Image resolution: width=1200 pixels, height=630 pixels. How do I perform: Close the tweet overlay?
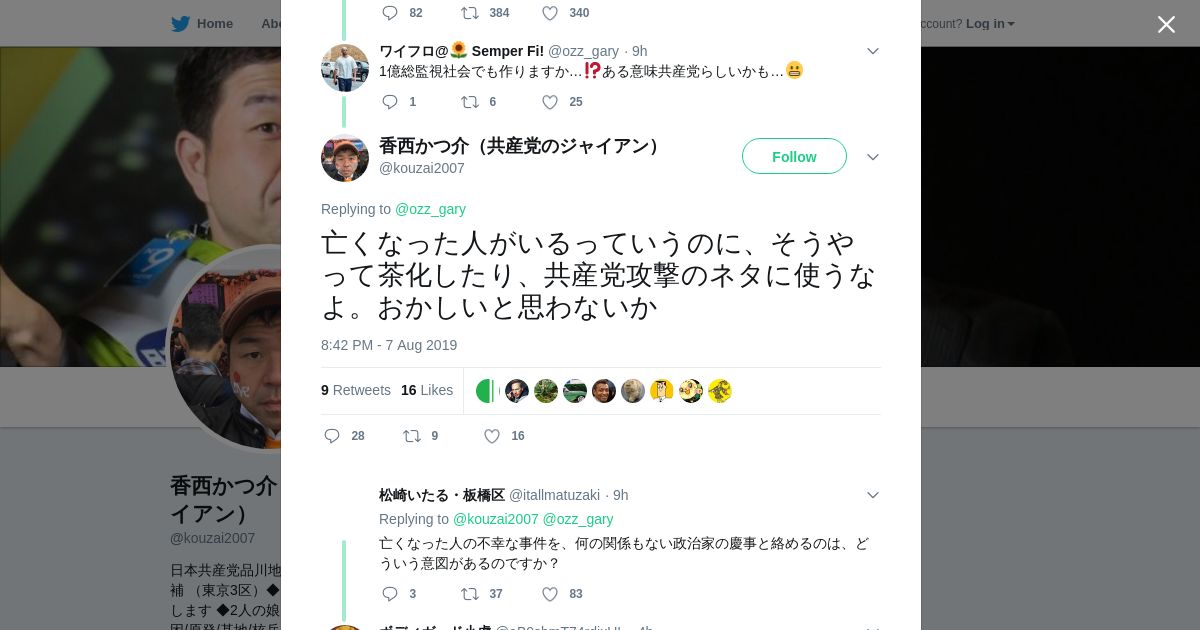tap(1166, 24)
